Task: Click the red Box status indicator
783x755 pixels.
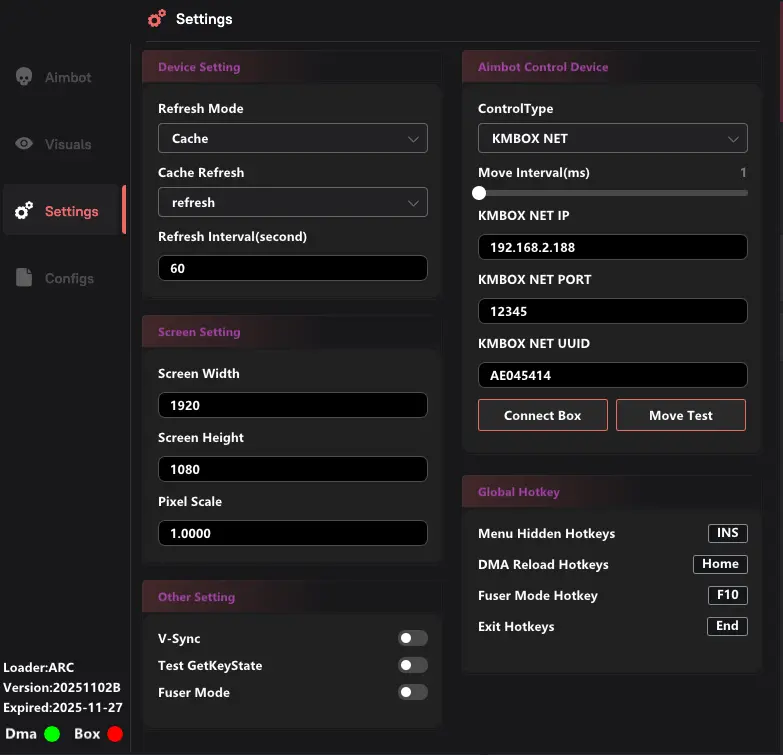Action: pyautogui.click(x=115, y=734)
